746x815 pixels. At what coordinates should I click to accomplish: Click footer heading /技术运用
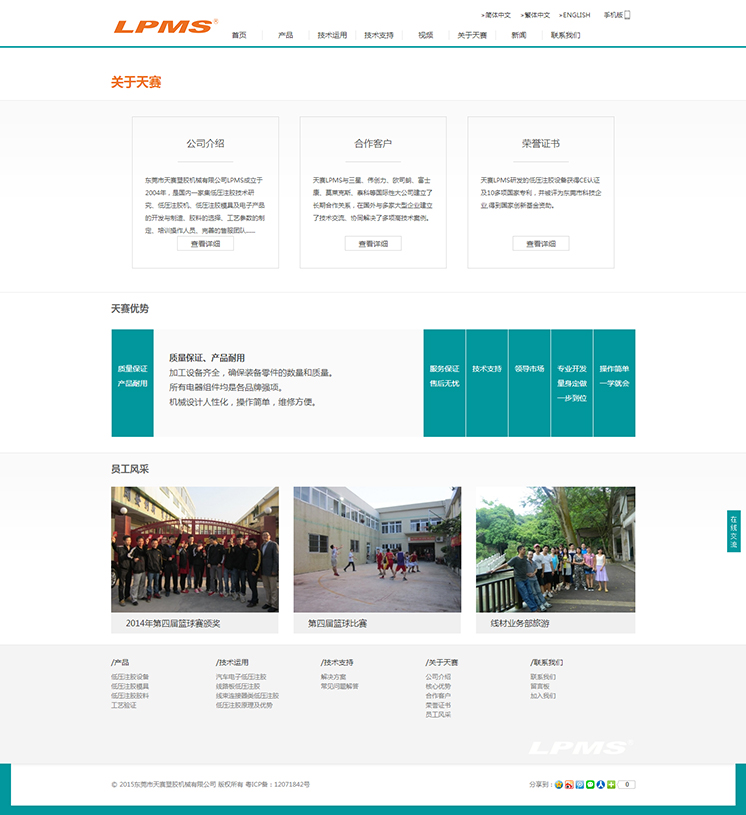coord(232,662)
